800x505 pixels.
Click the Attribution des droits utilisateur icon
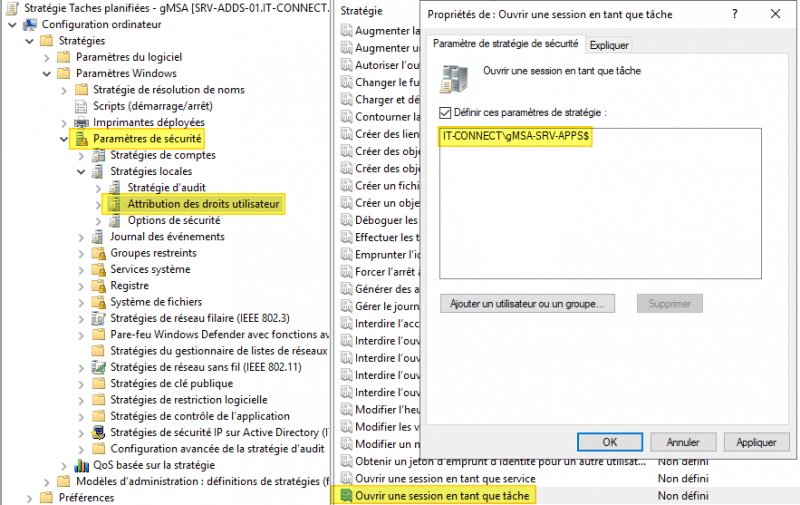pyautogui.click(x=115, y=204)
